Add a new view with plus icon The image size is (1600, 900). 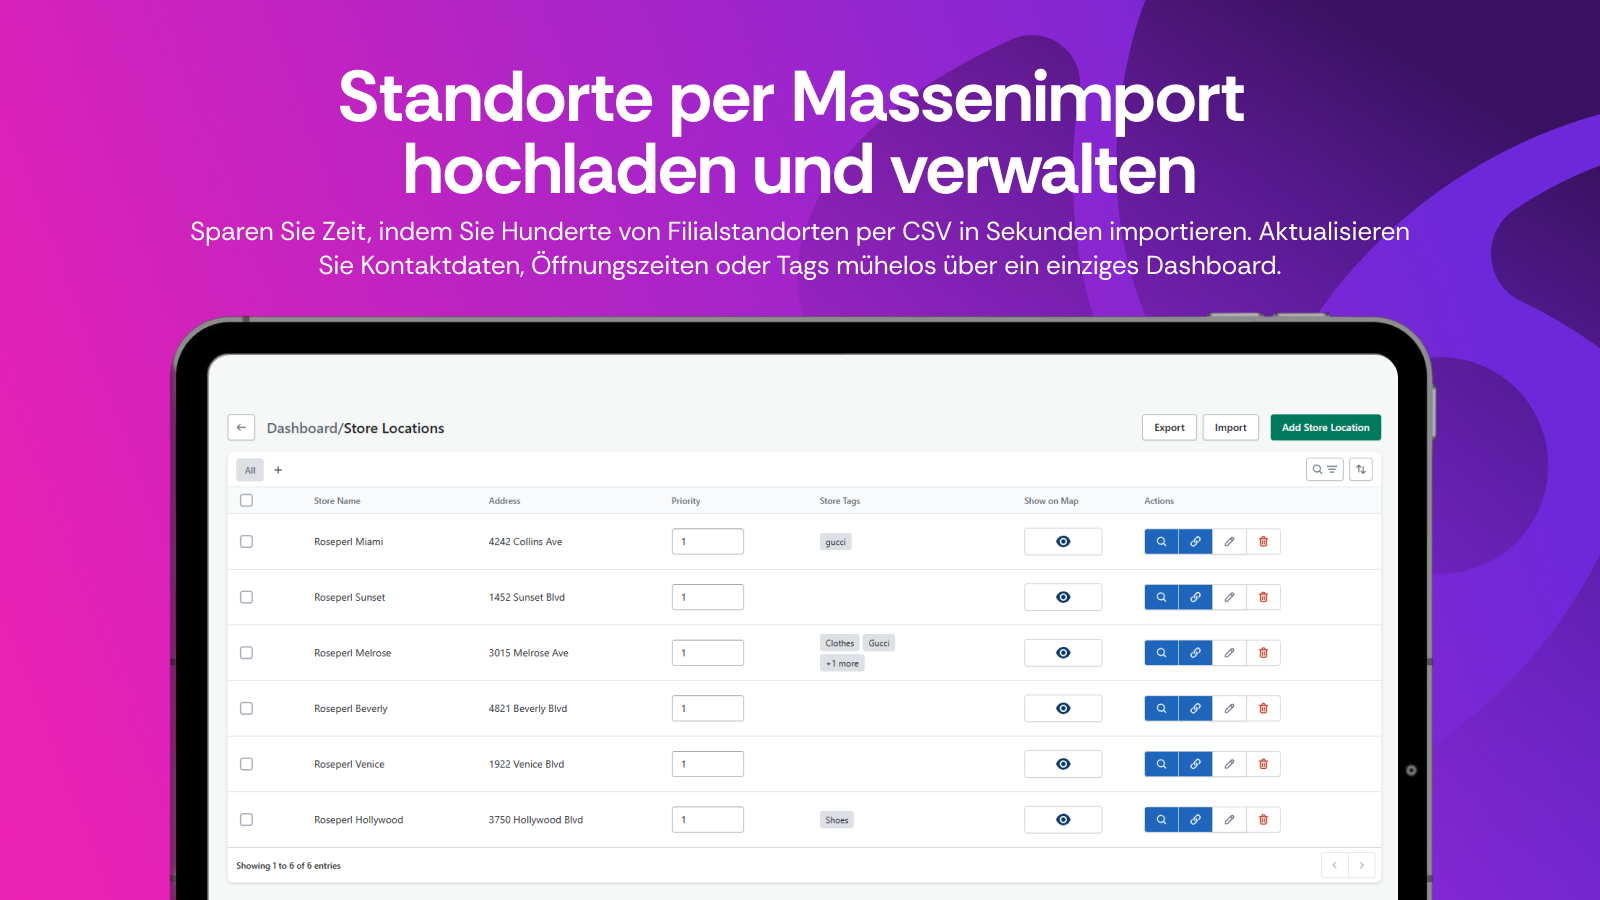click(x=278, y=470)
